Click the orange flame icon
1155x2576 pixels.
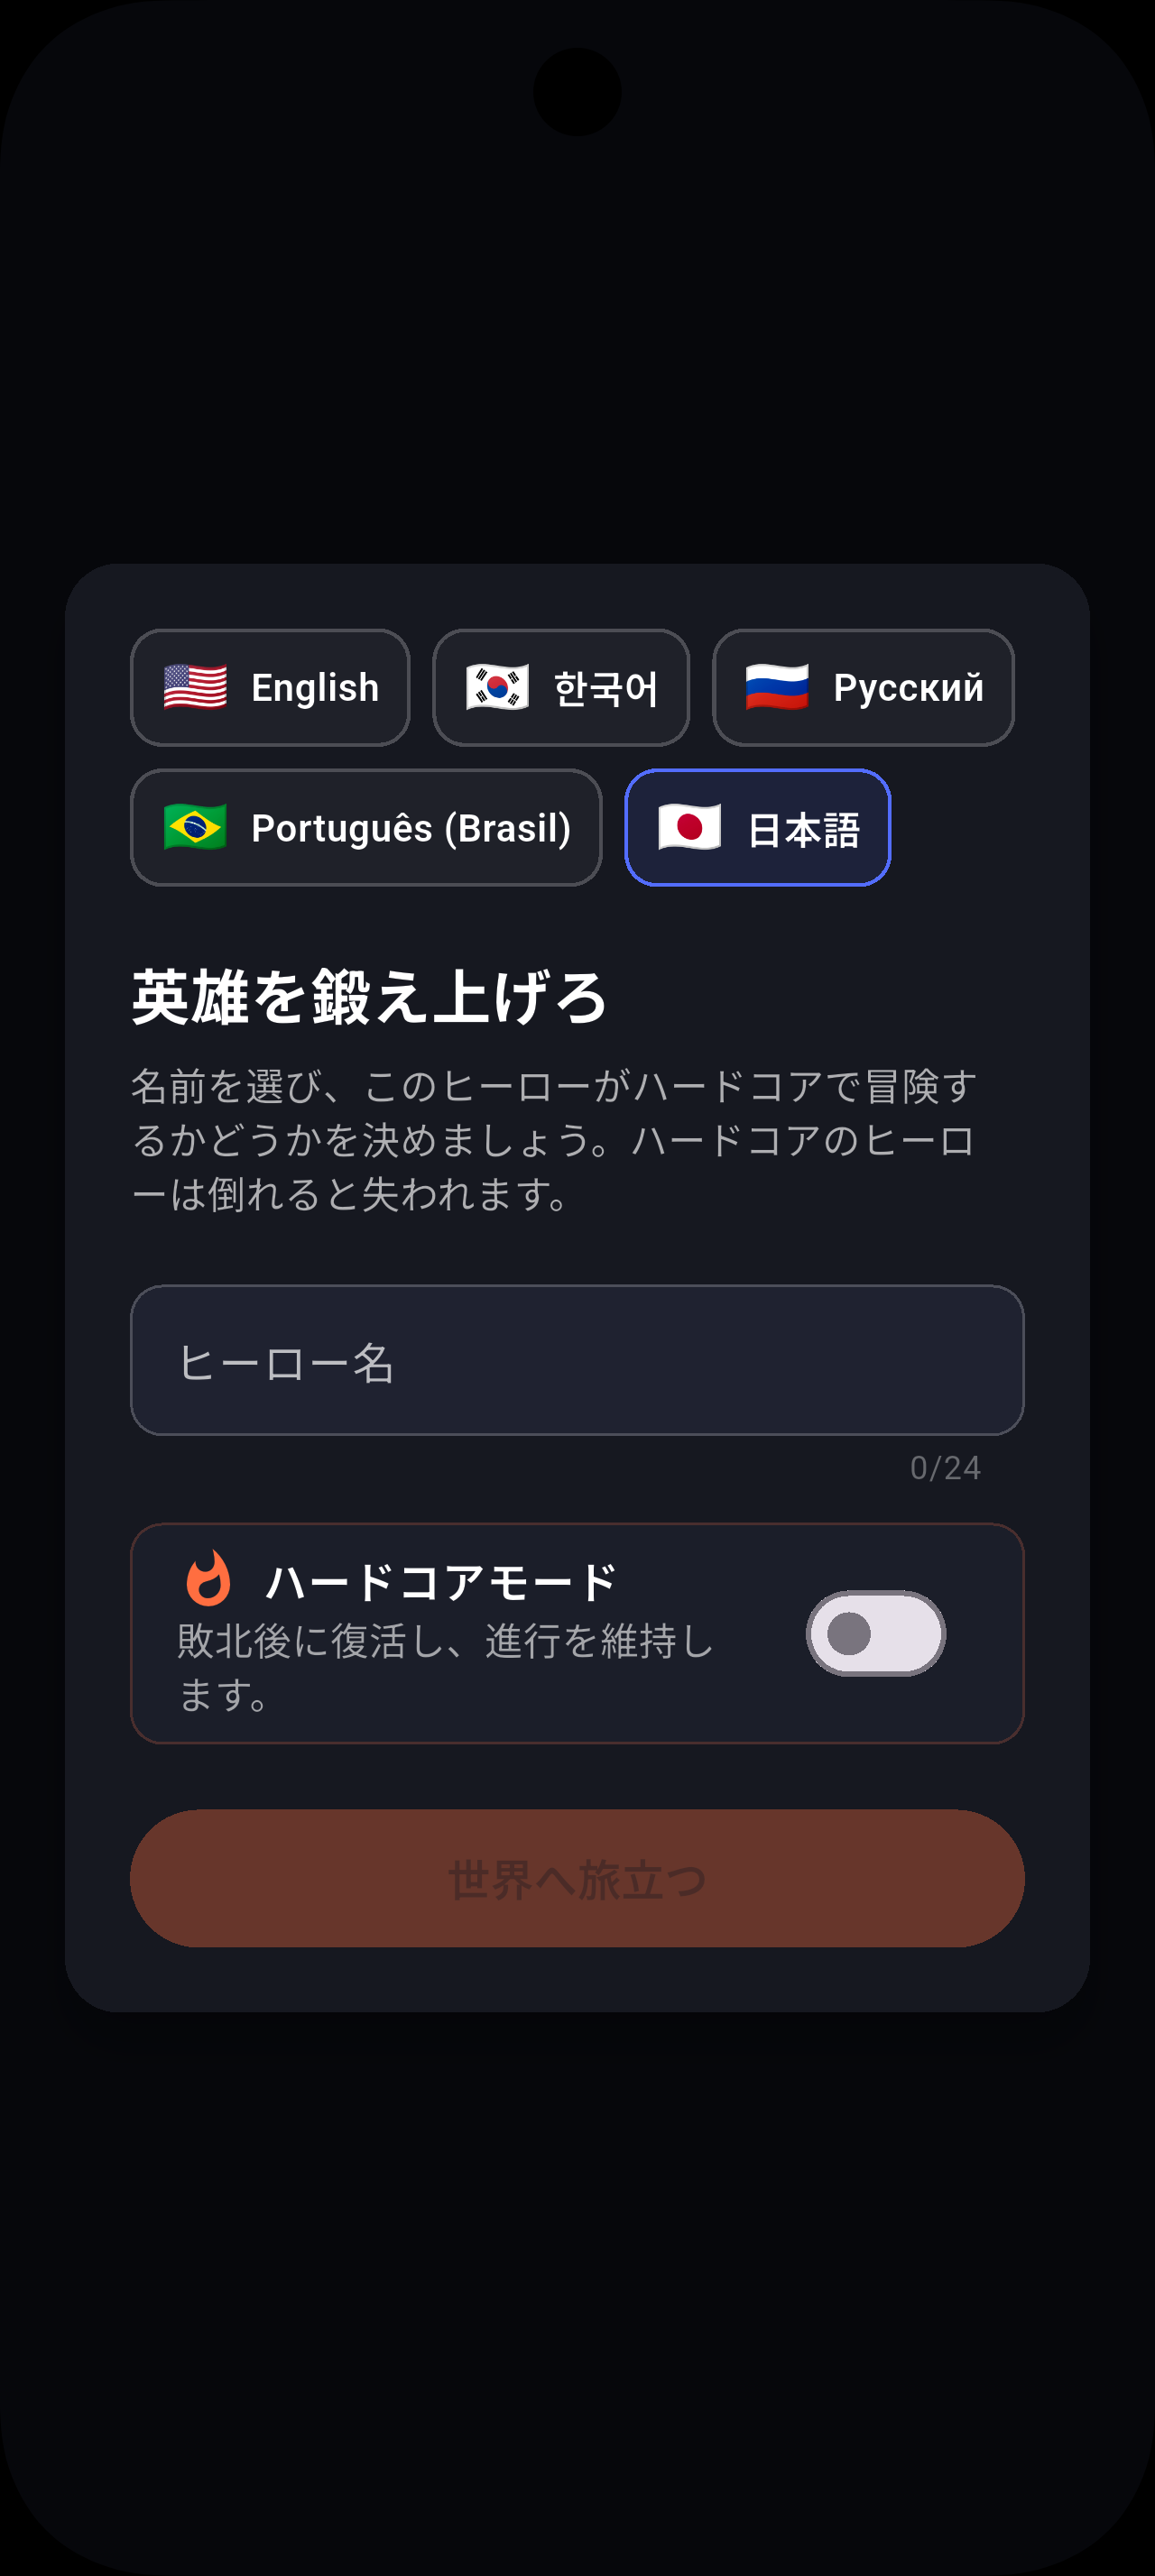[209, 1578]
